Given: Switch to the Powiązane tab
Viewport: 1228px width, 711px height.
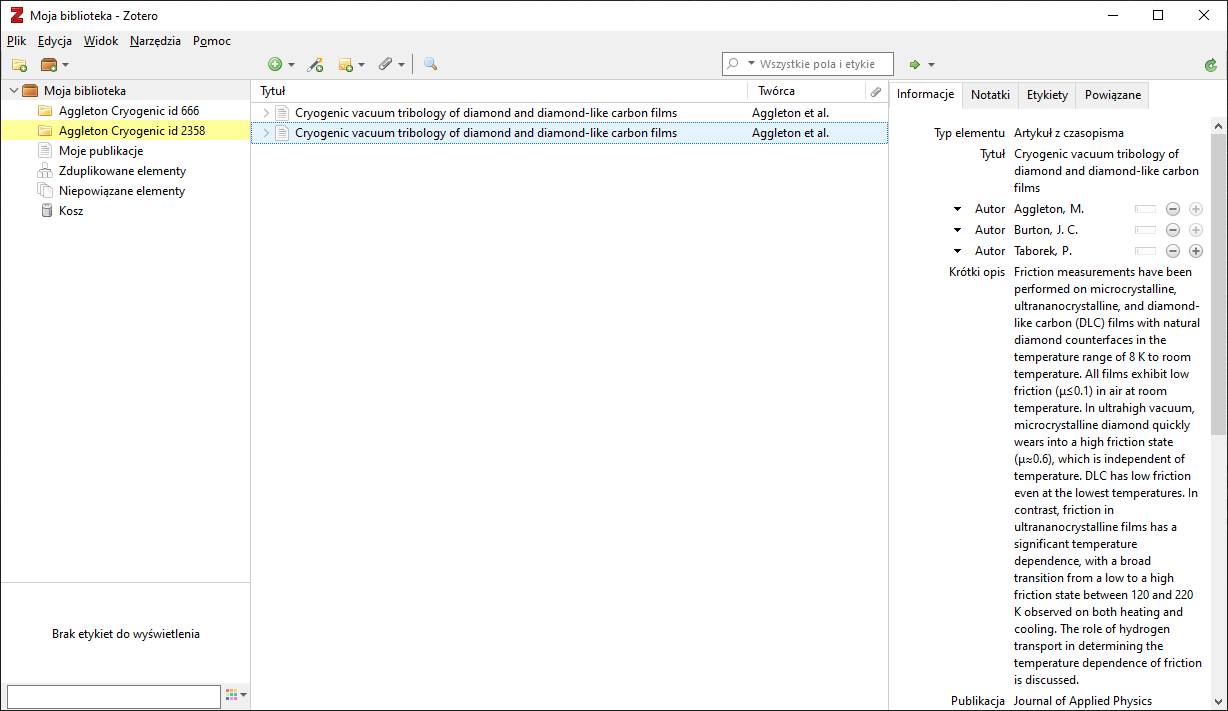Looking at the screenshot, I should pyautogui.click(x=1113, y=95).
